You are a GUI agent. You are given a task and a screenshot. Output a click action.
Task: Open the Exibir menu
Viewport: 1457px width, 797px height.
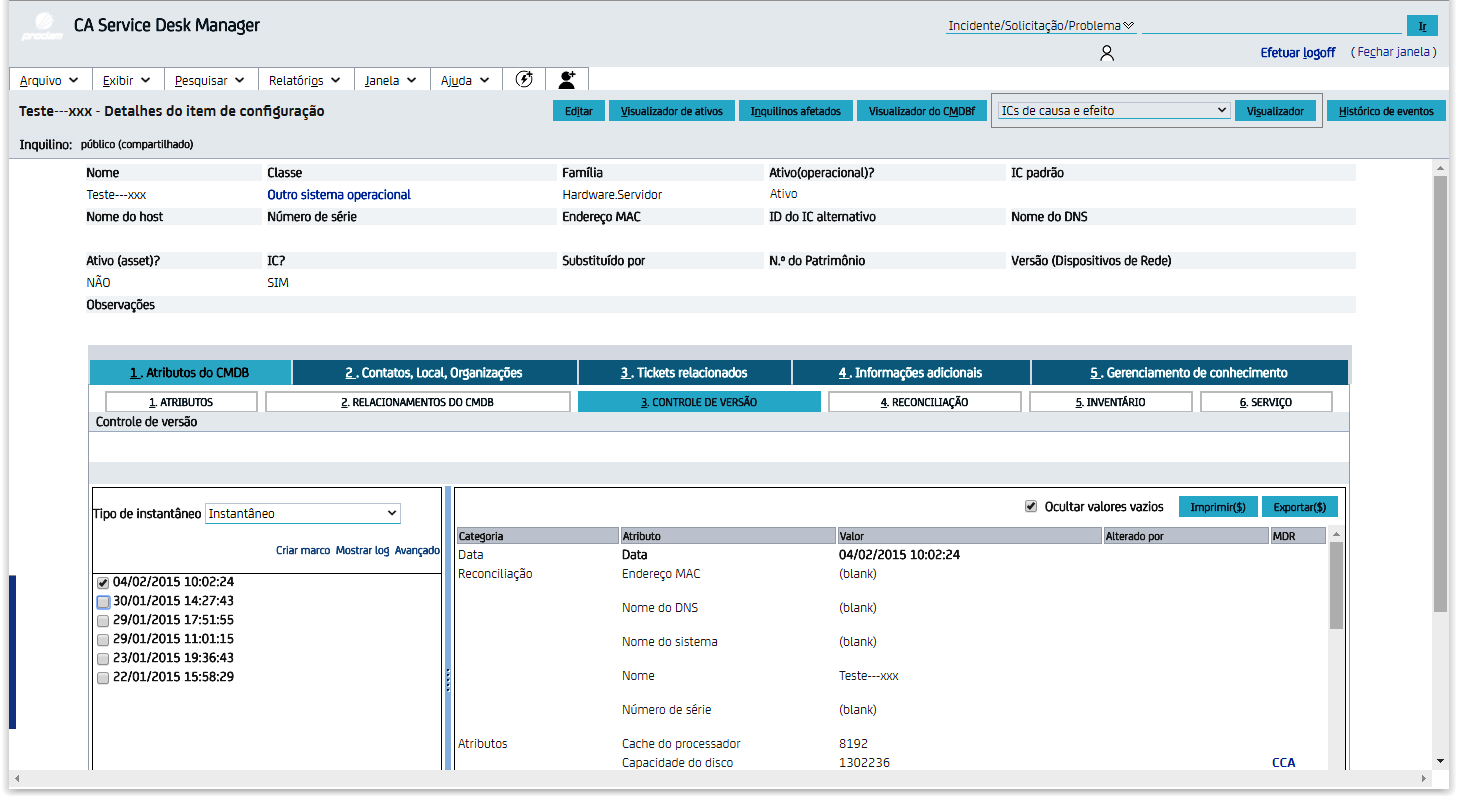tap(127, 80)
